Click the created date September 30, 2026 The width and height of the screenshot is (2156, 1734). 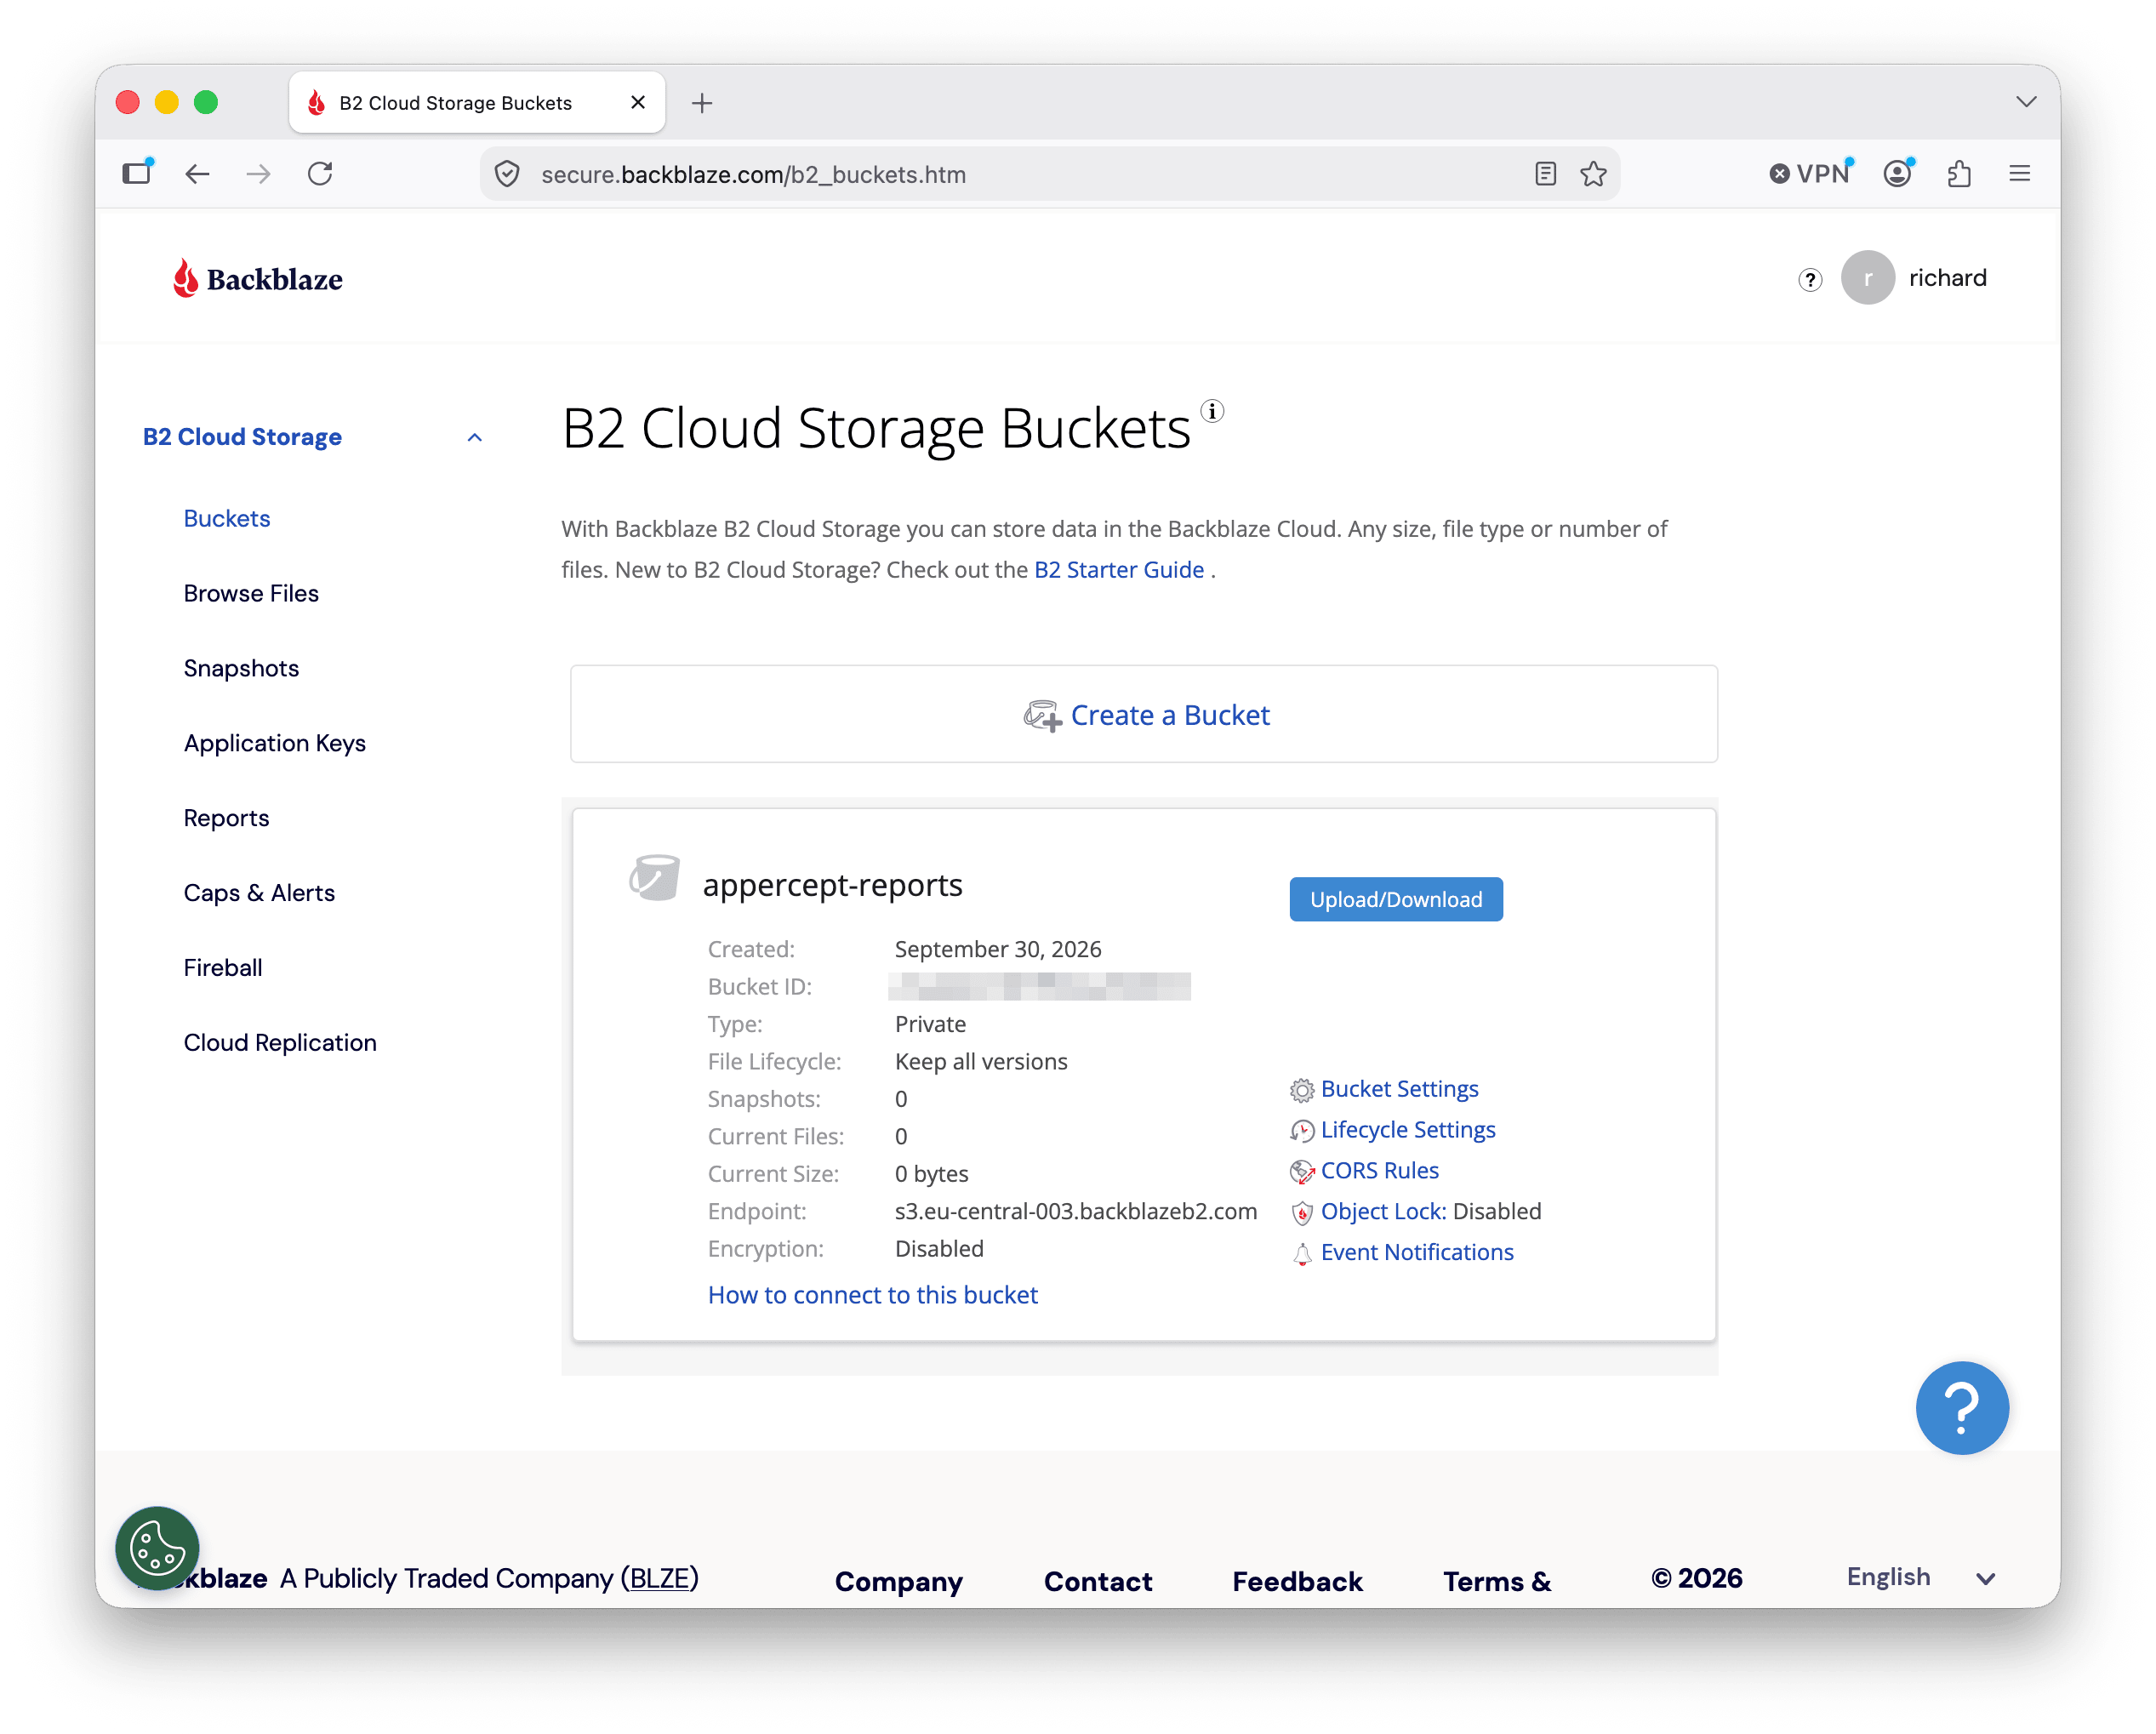coord(998,949)
